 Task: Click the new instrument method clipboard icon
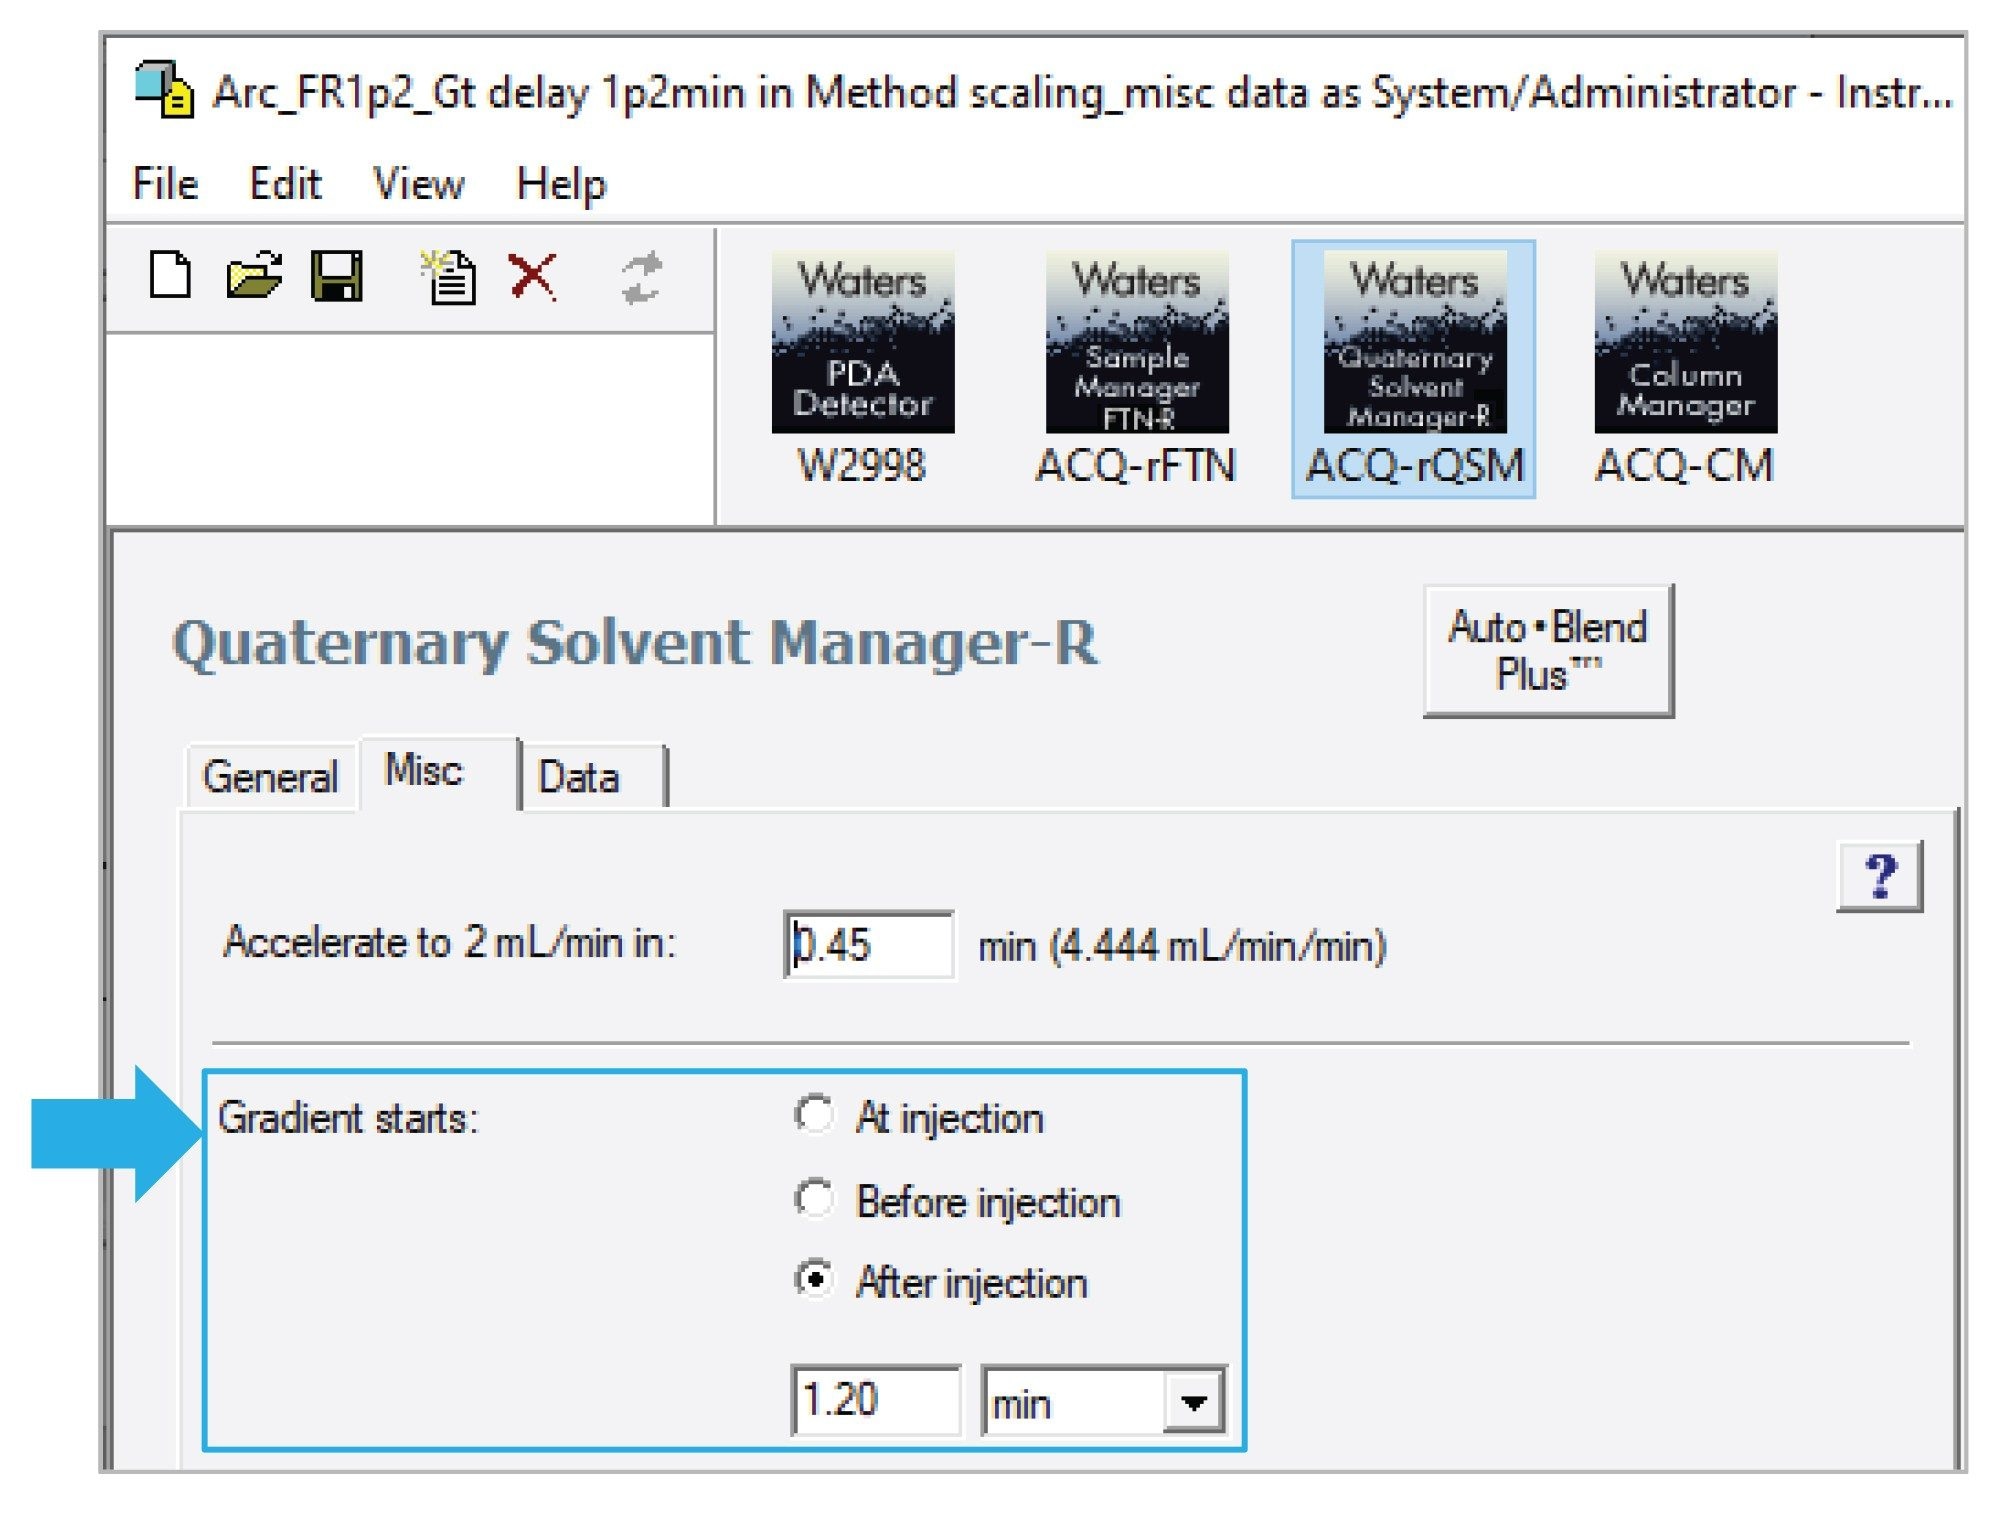pos(447,276)
